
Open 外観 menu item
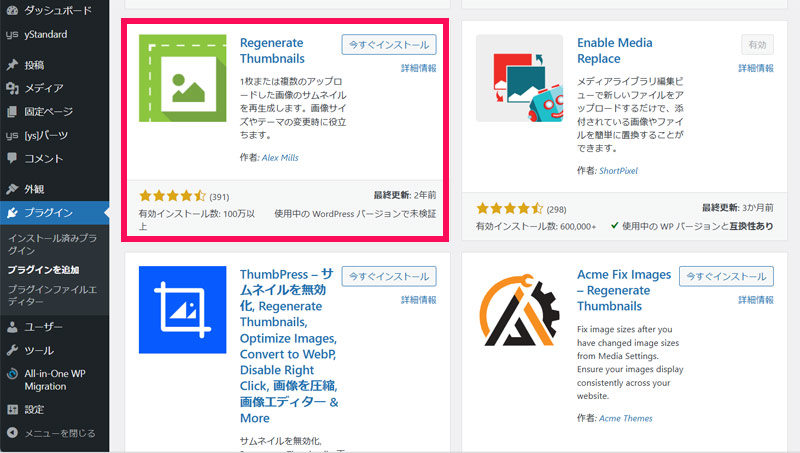pos(55,189)
